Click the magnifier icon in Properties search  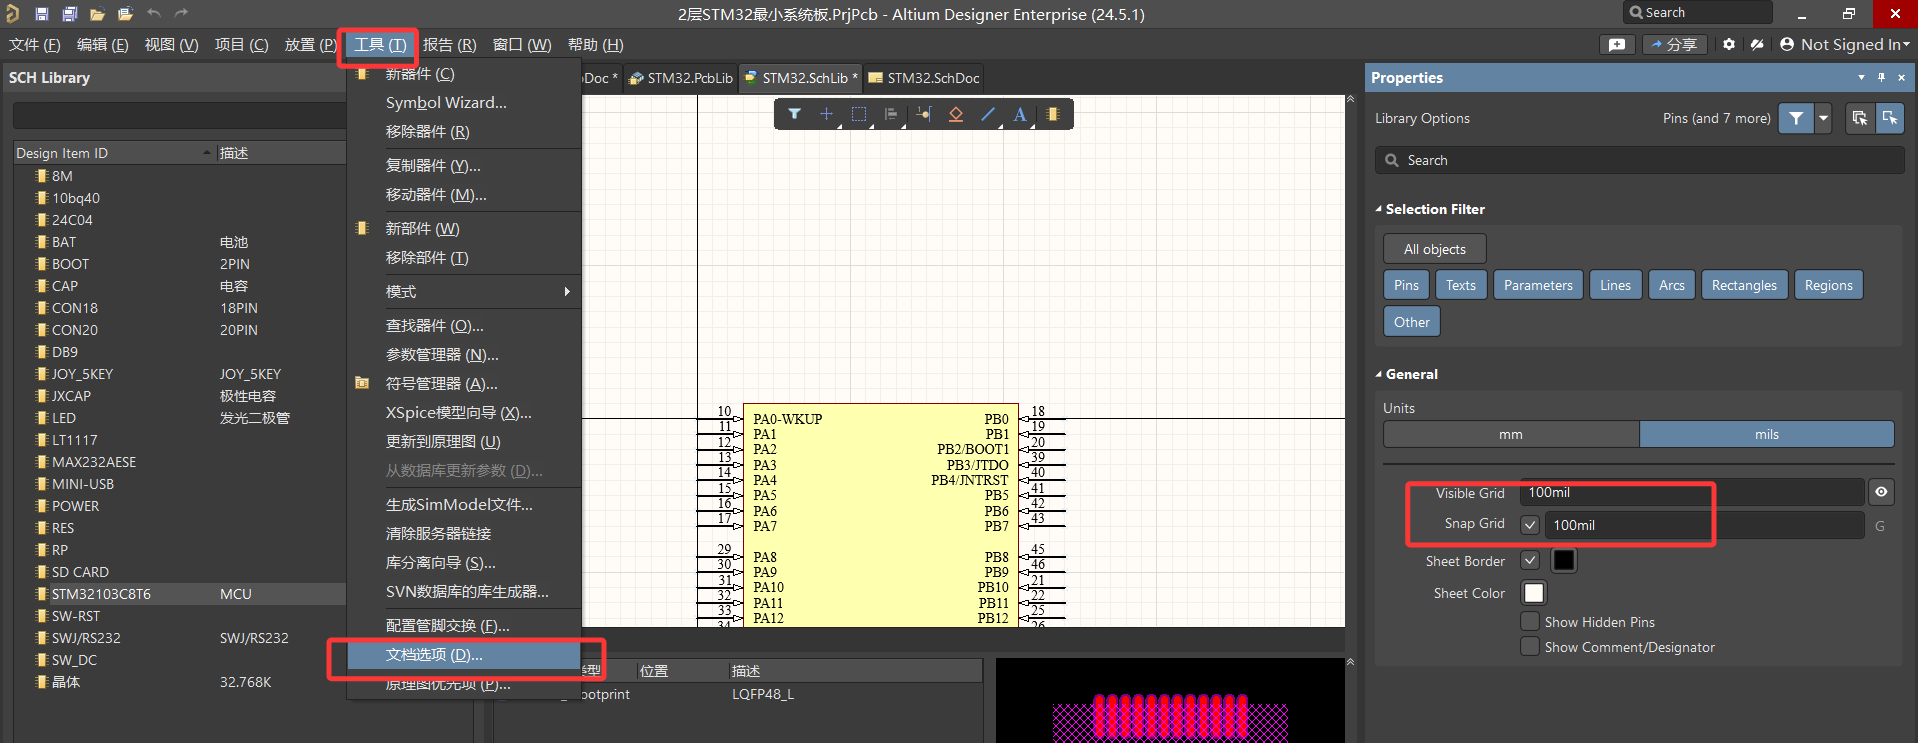click(1392, 160)
